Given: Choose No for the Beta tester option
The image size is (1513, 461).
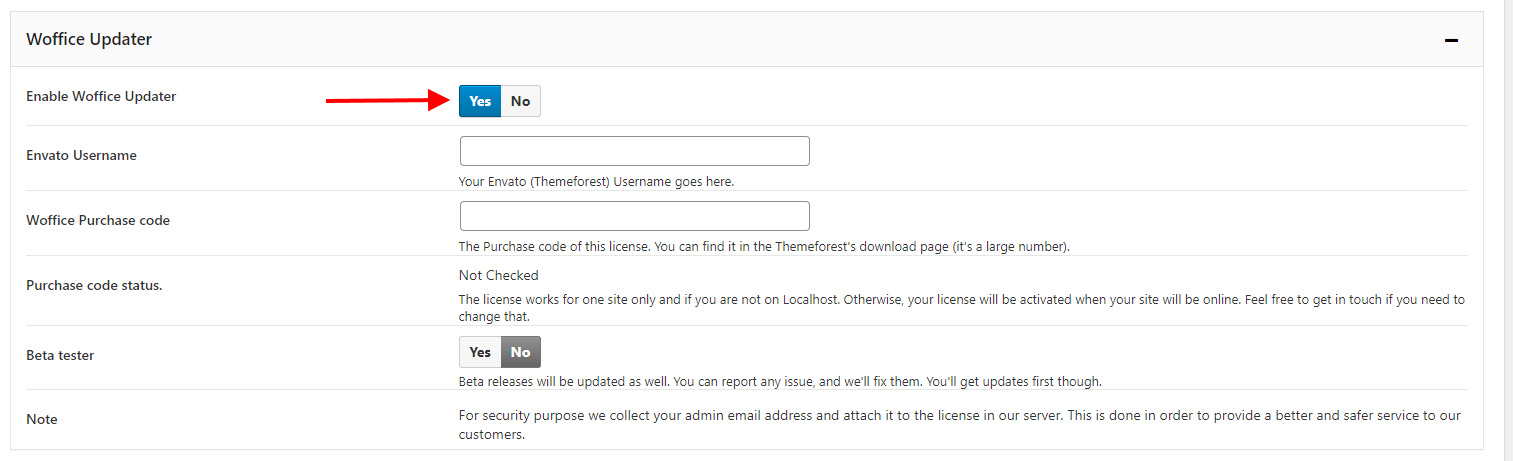Looking at the screenshot, I should coord(520,352).
